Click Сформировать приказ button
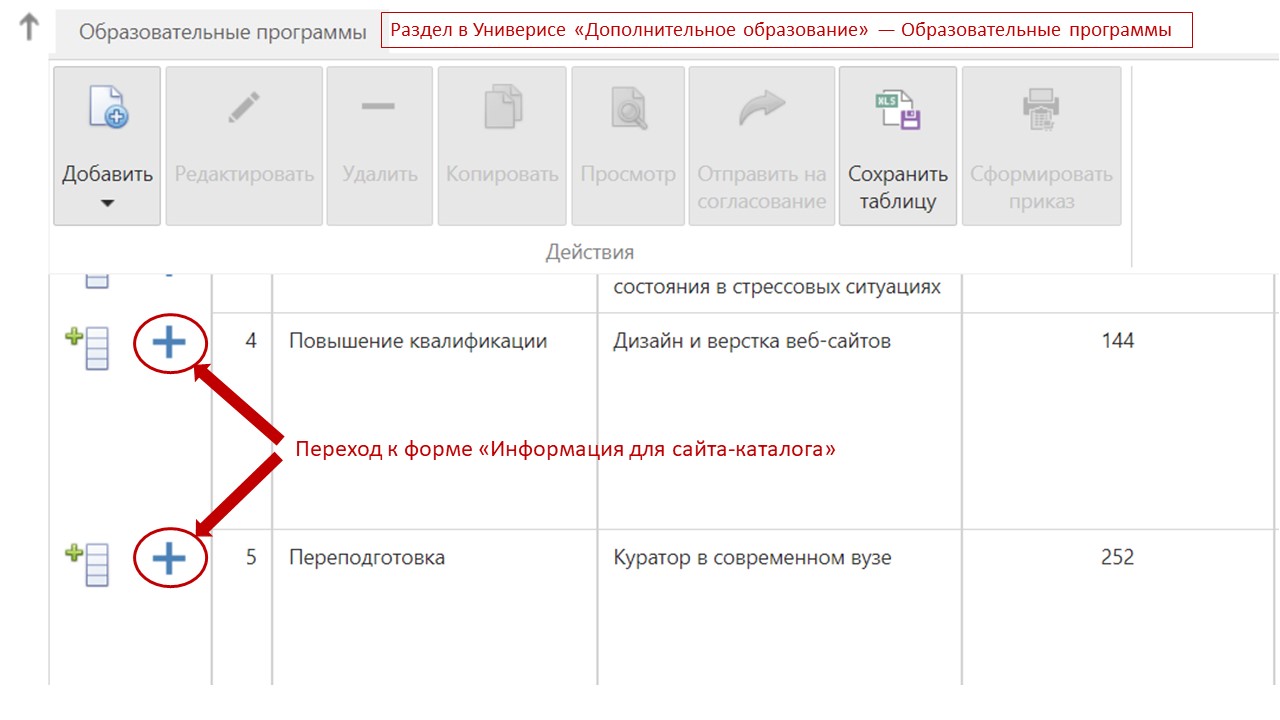The width and height of the screenshot is (1280, 720). 1041,146
